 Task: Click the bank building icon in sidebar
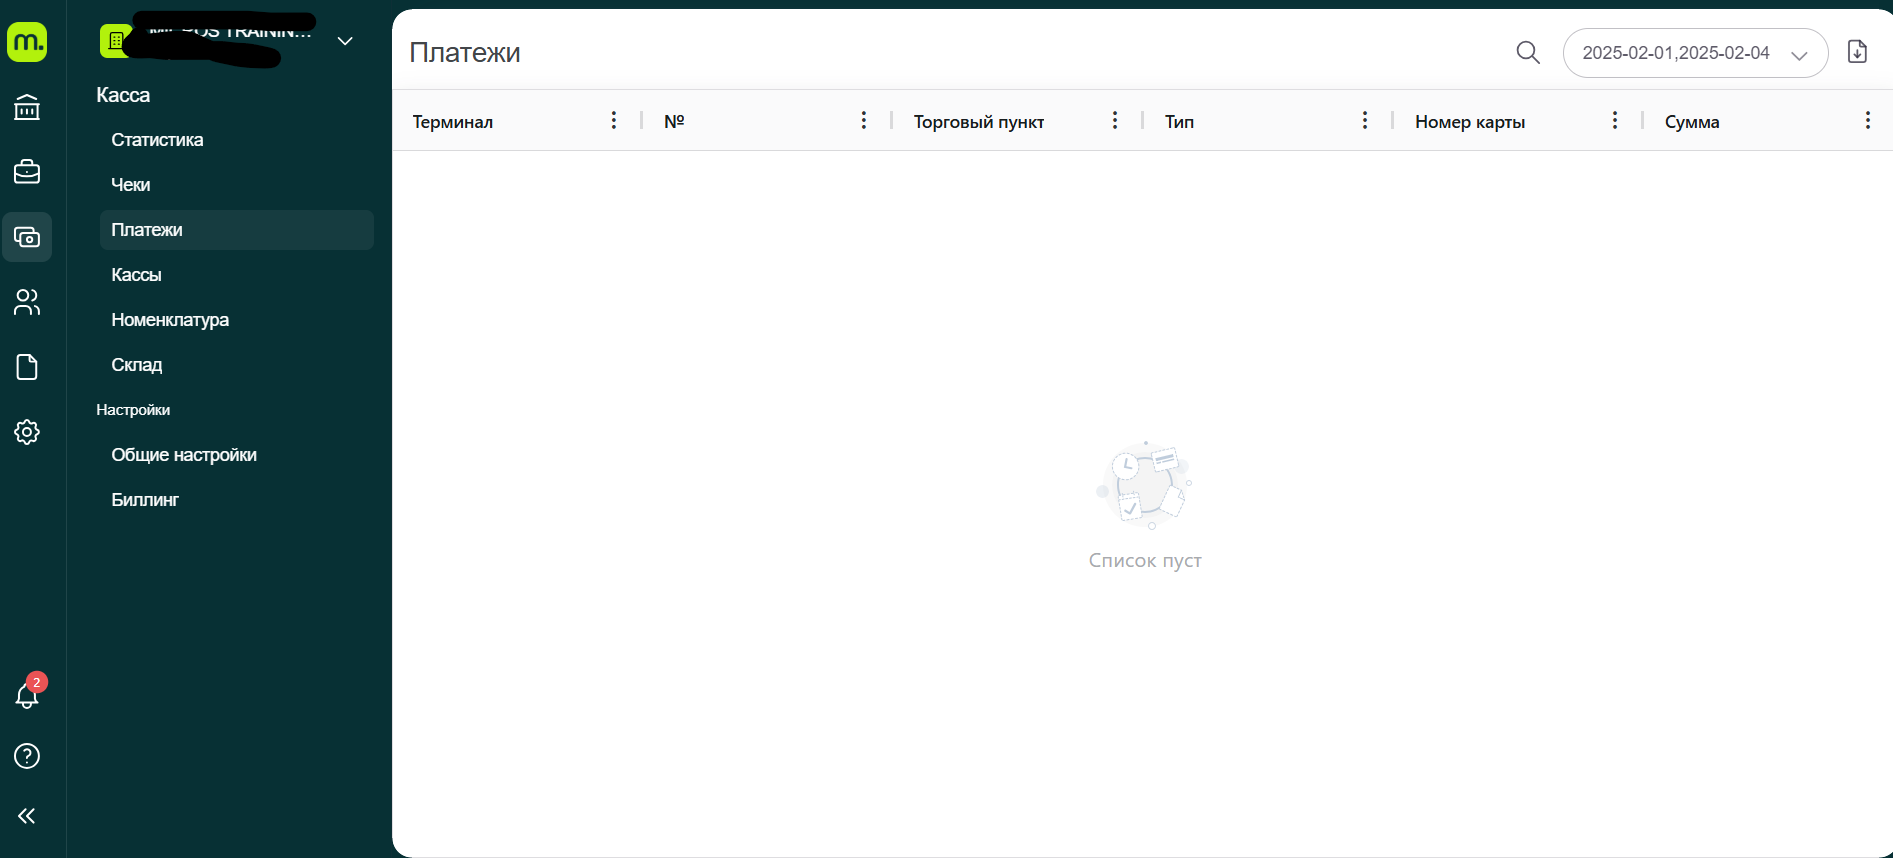pyautogui.click(x=27, y=107)
